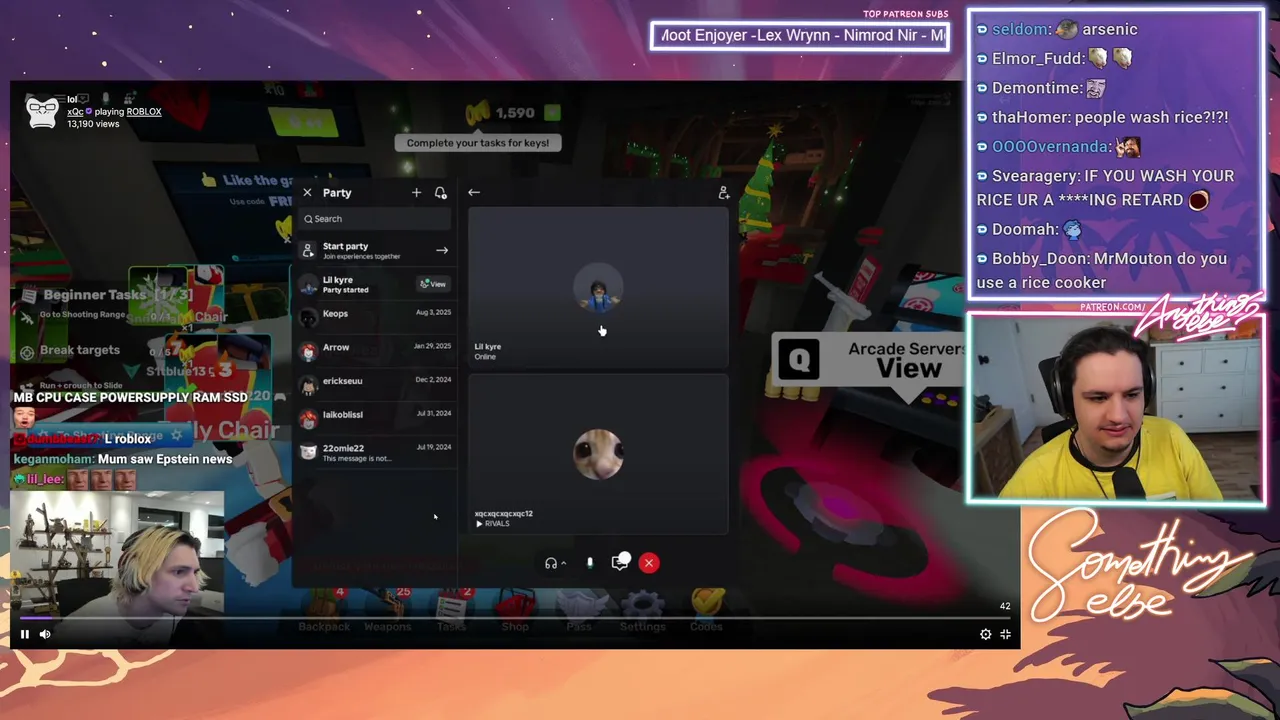Viewport: 1280px width, 720px height.
Task: Open the party chat bubble icon
Action: point(620,563)
